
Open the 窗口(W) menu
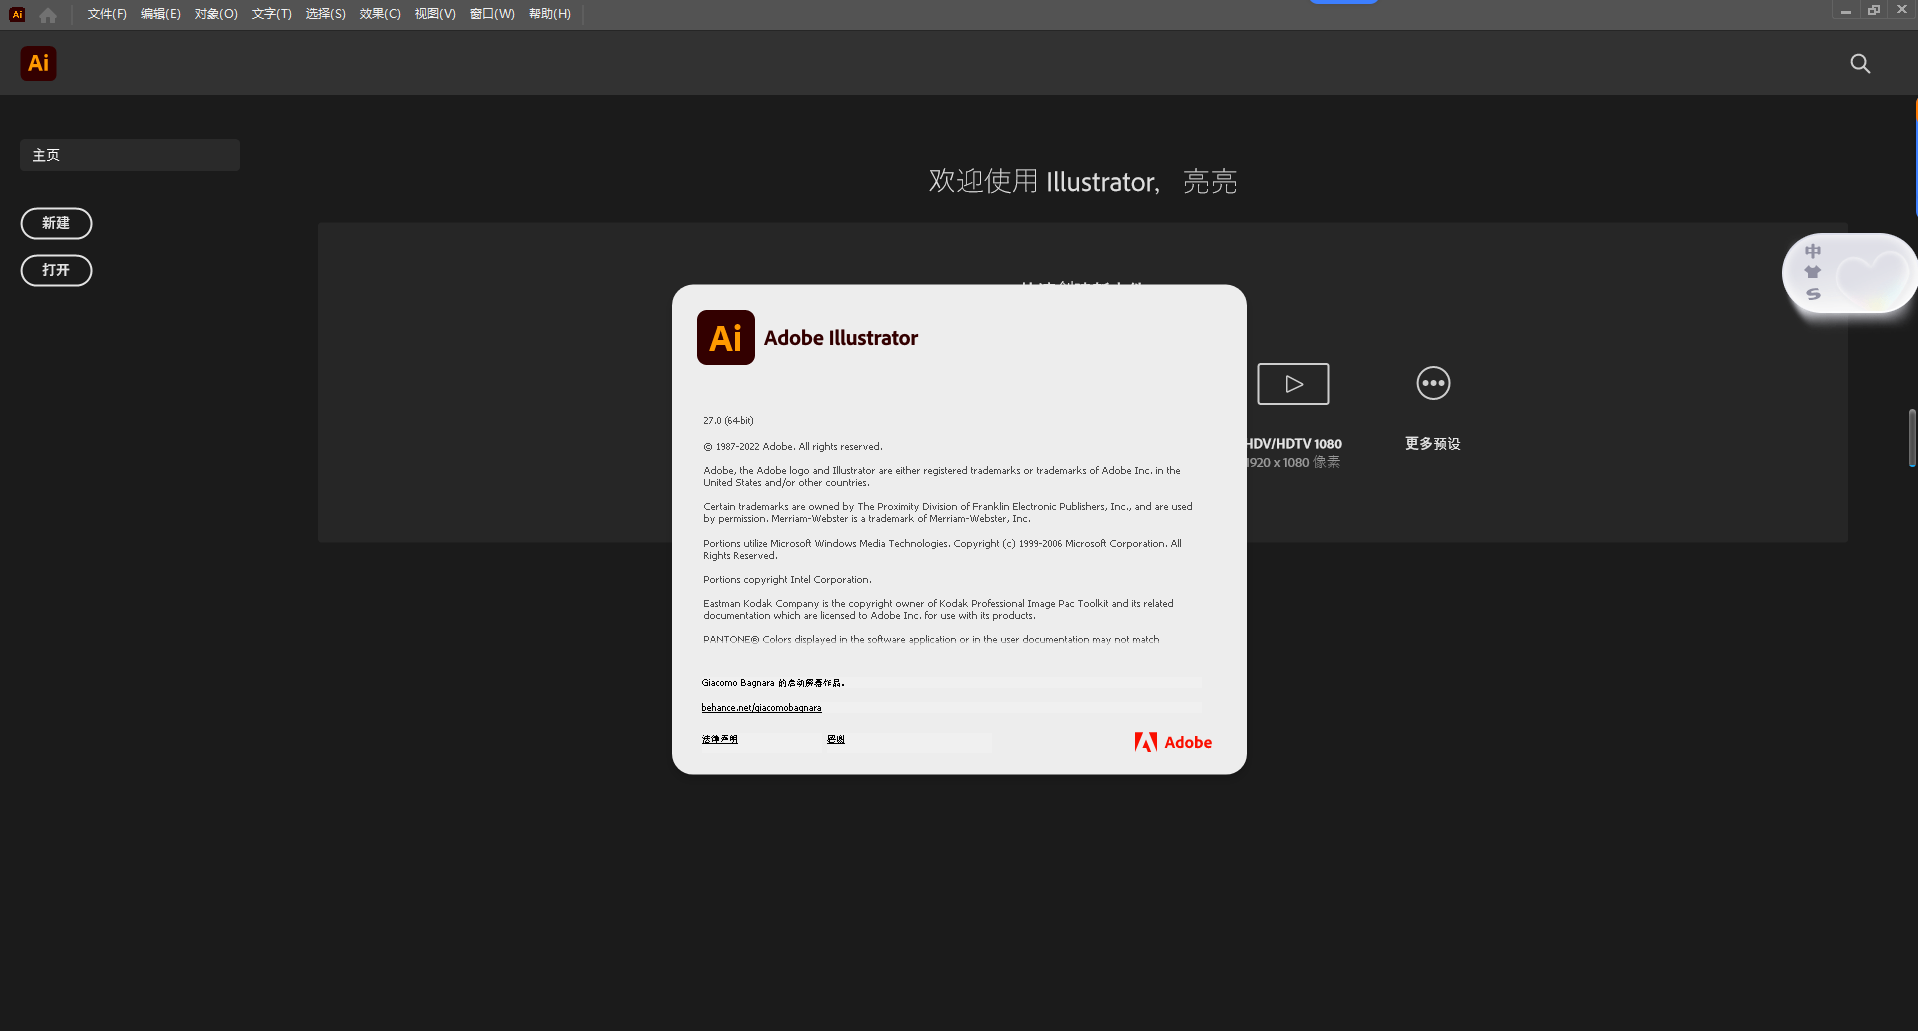491,14
